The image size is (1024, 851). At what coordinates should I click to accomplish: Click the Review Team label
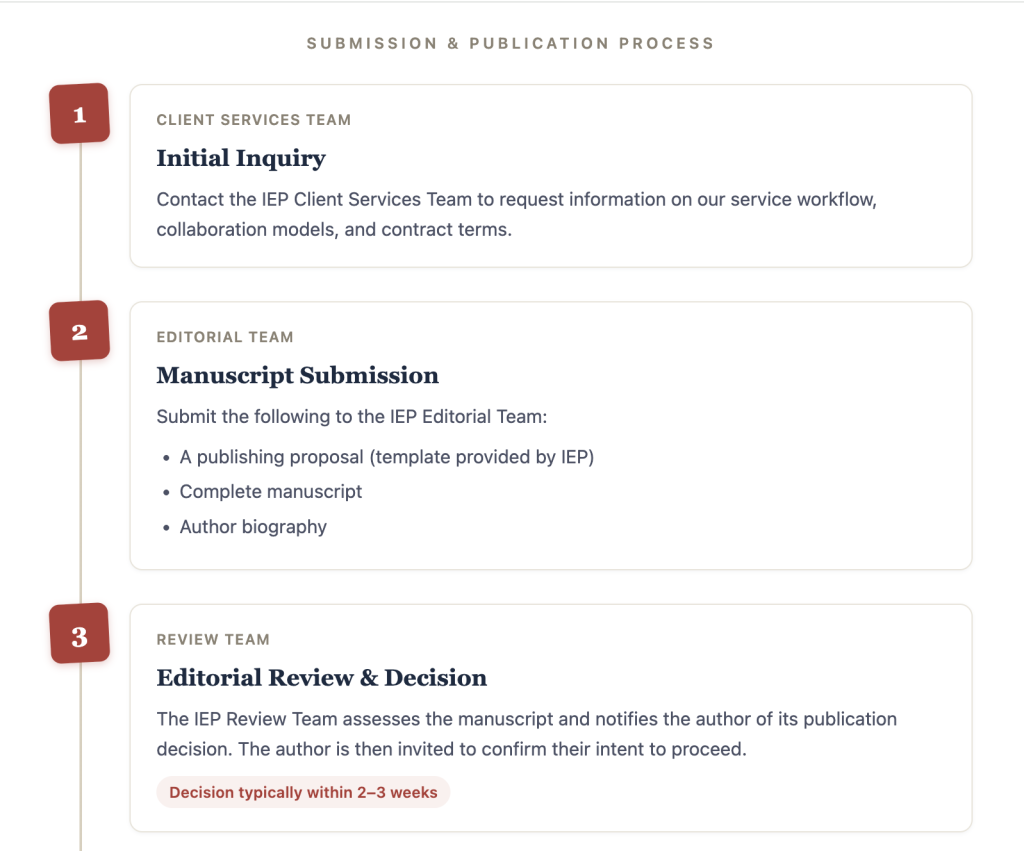pyautogui.click(x=213, y=639)
